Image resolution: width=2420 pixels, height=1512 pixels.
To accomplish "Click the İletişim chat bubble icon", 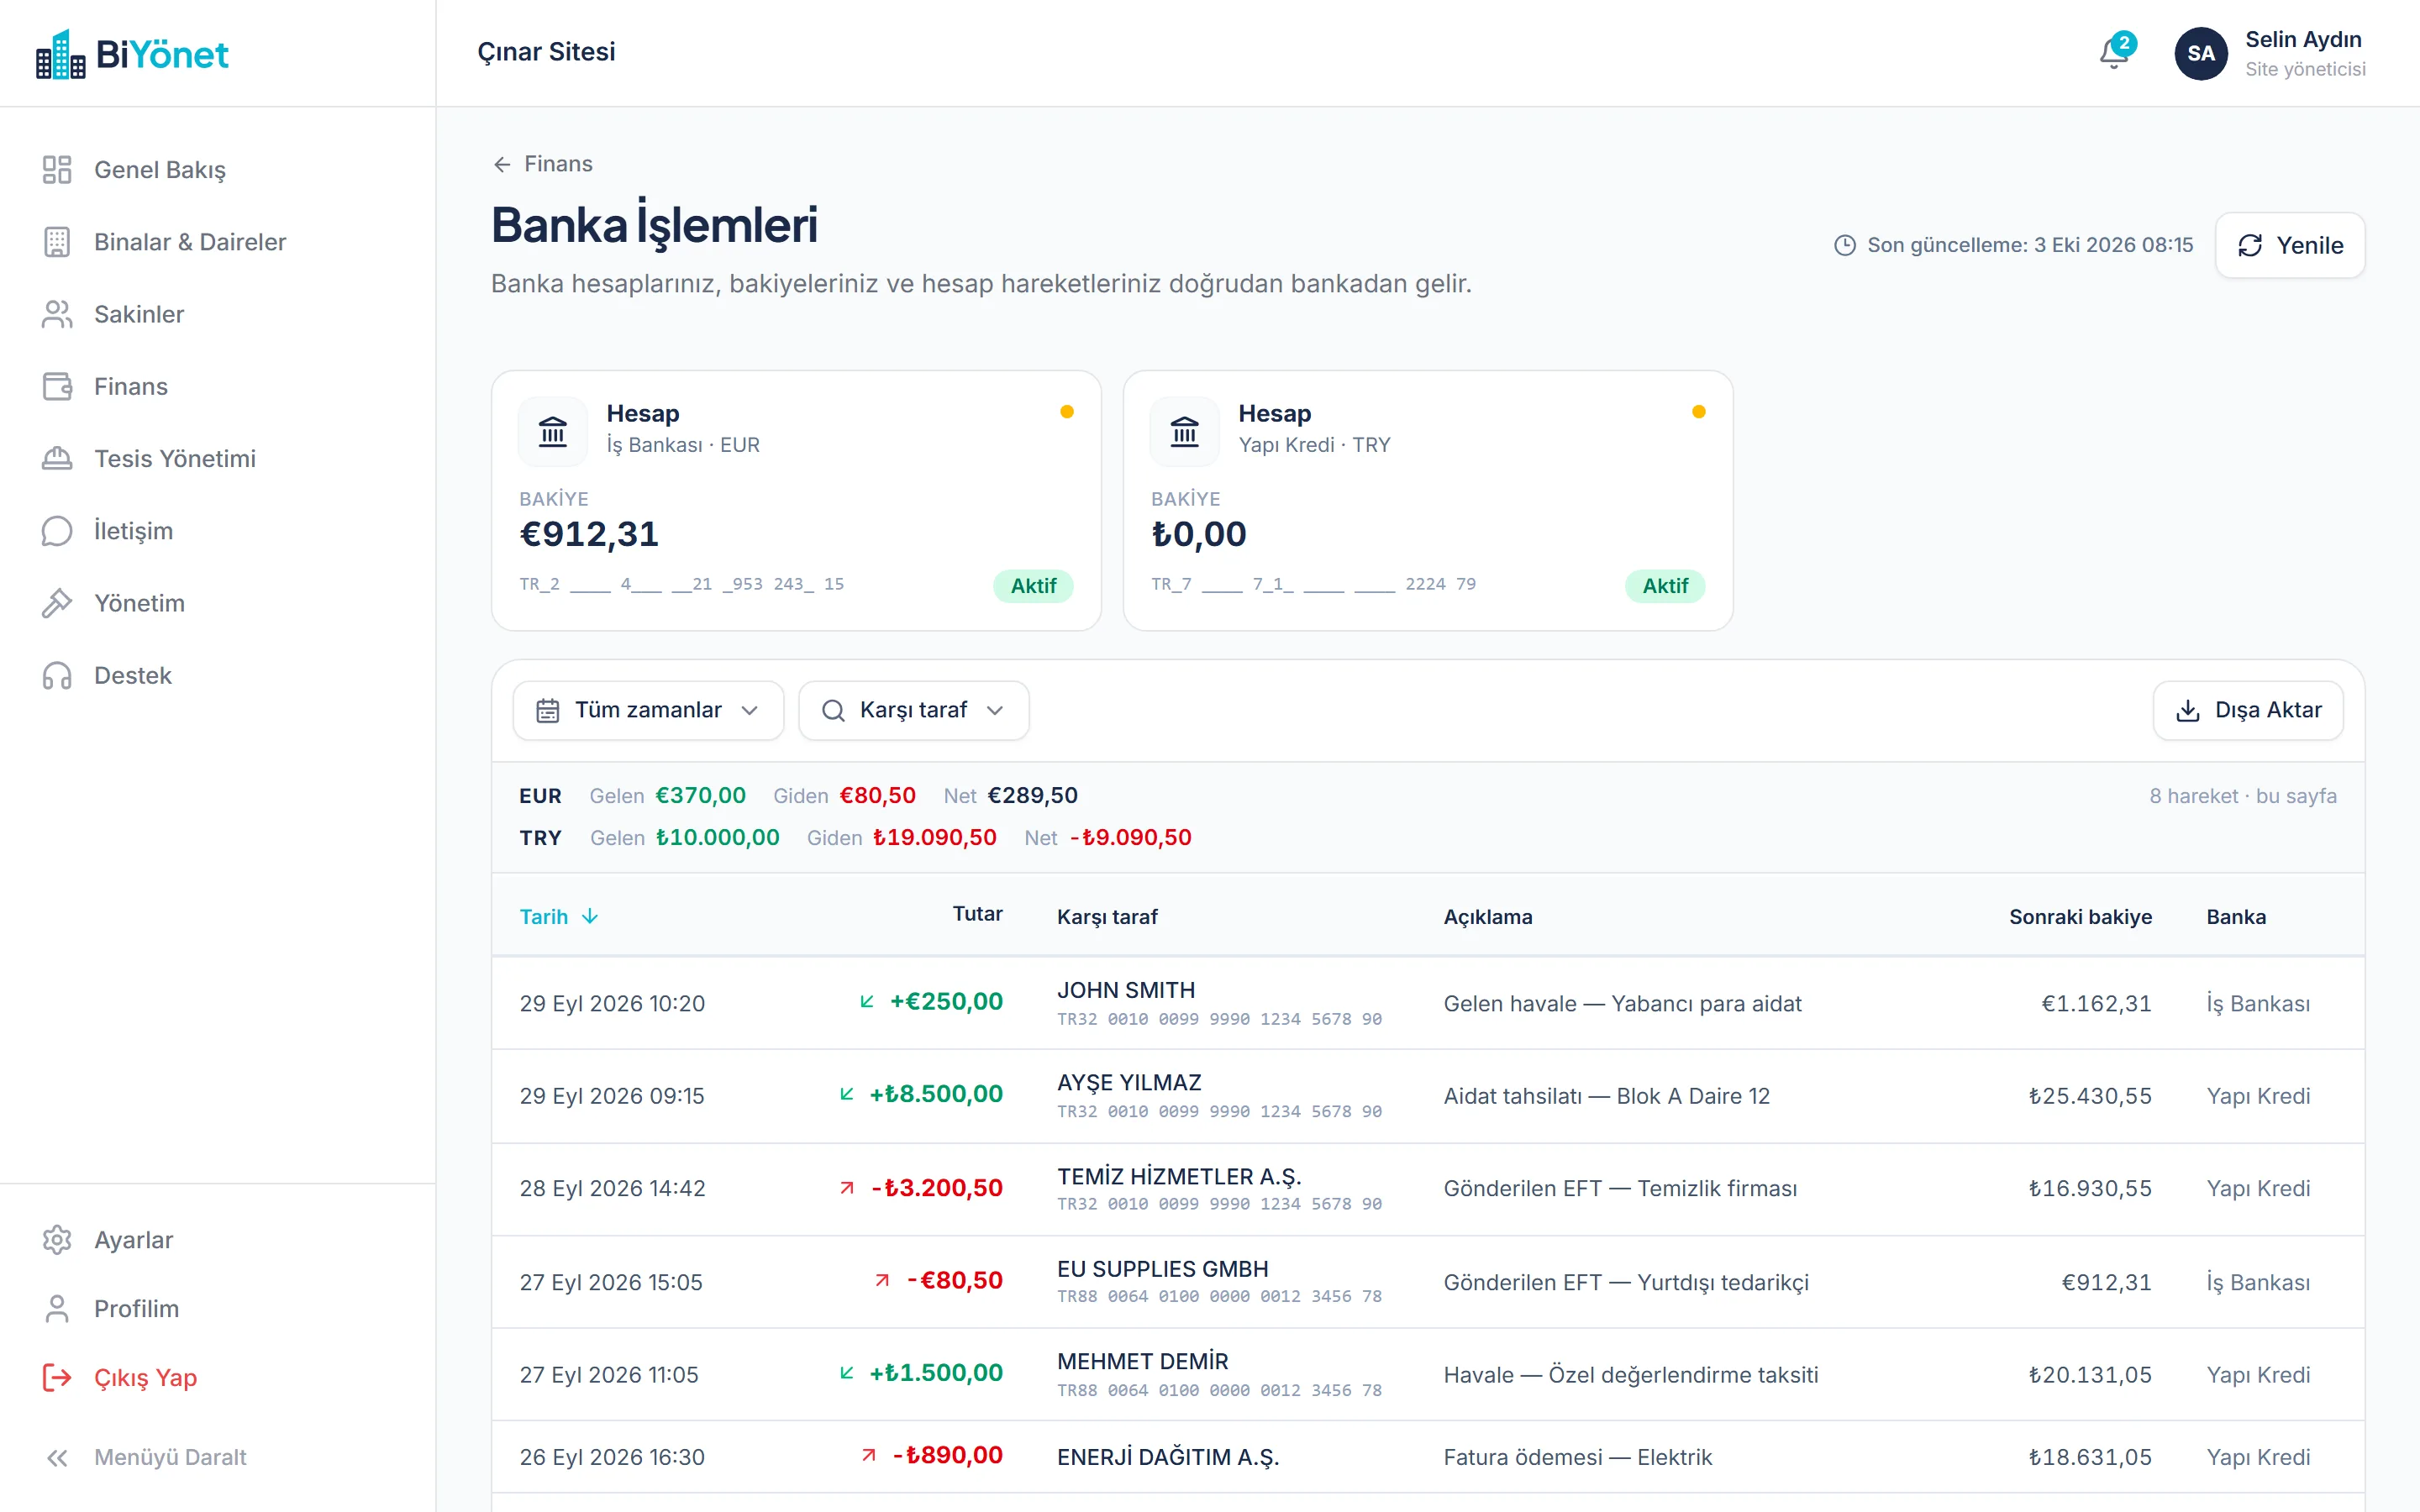I will click(x=57, y=531).
